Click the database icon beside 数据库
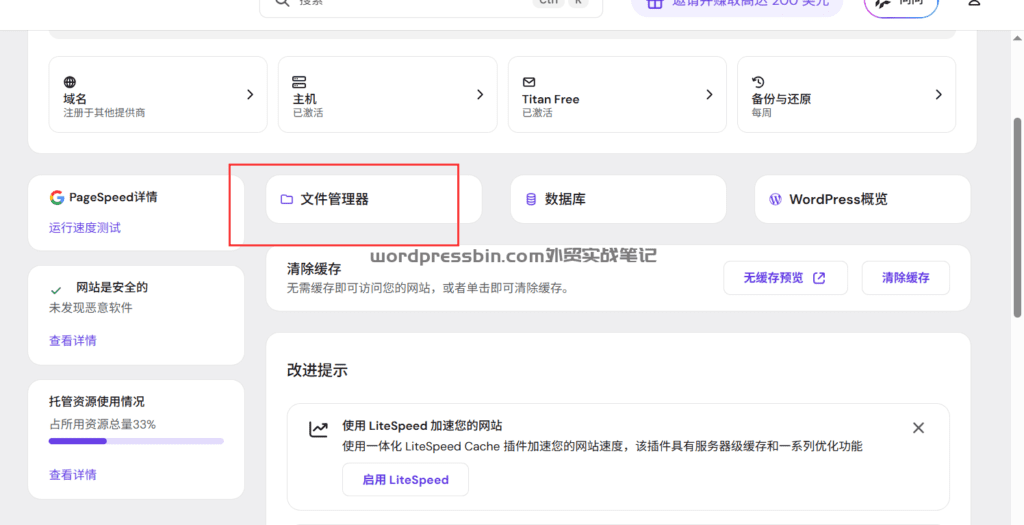 click(x=531, y=199)
